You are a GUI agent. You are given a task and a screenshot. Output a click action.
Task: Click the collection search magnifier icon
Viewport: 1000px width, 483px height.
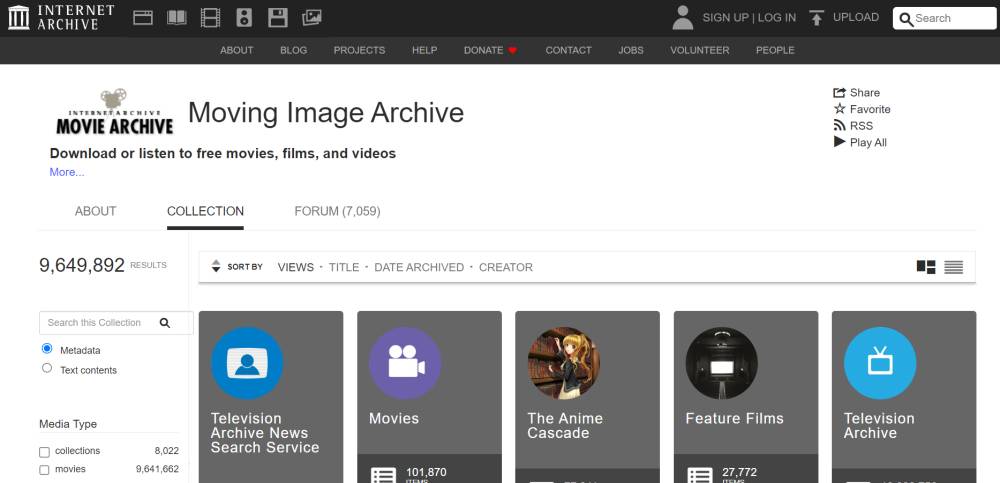[165, 323]
